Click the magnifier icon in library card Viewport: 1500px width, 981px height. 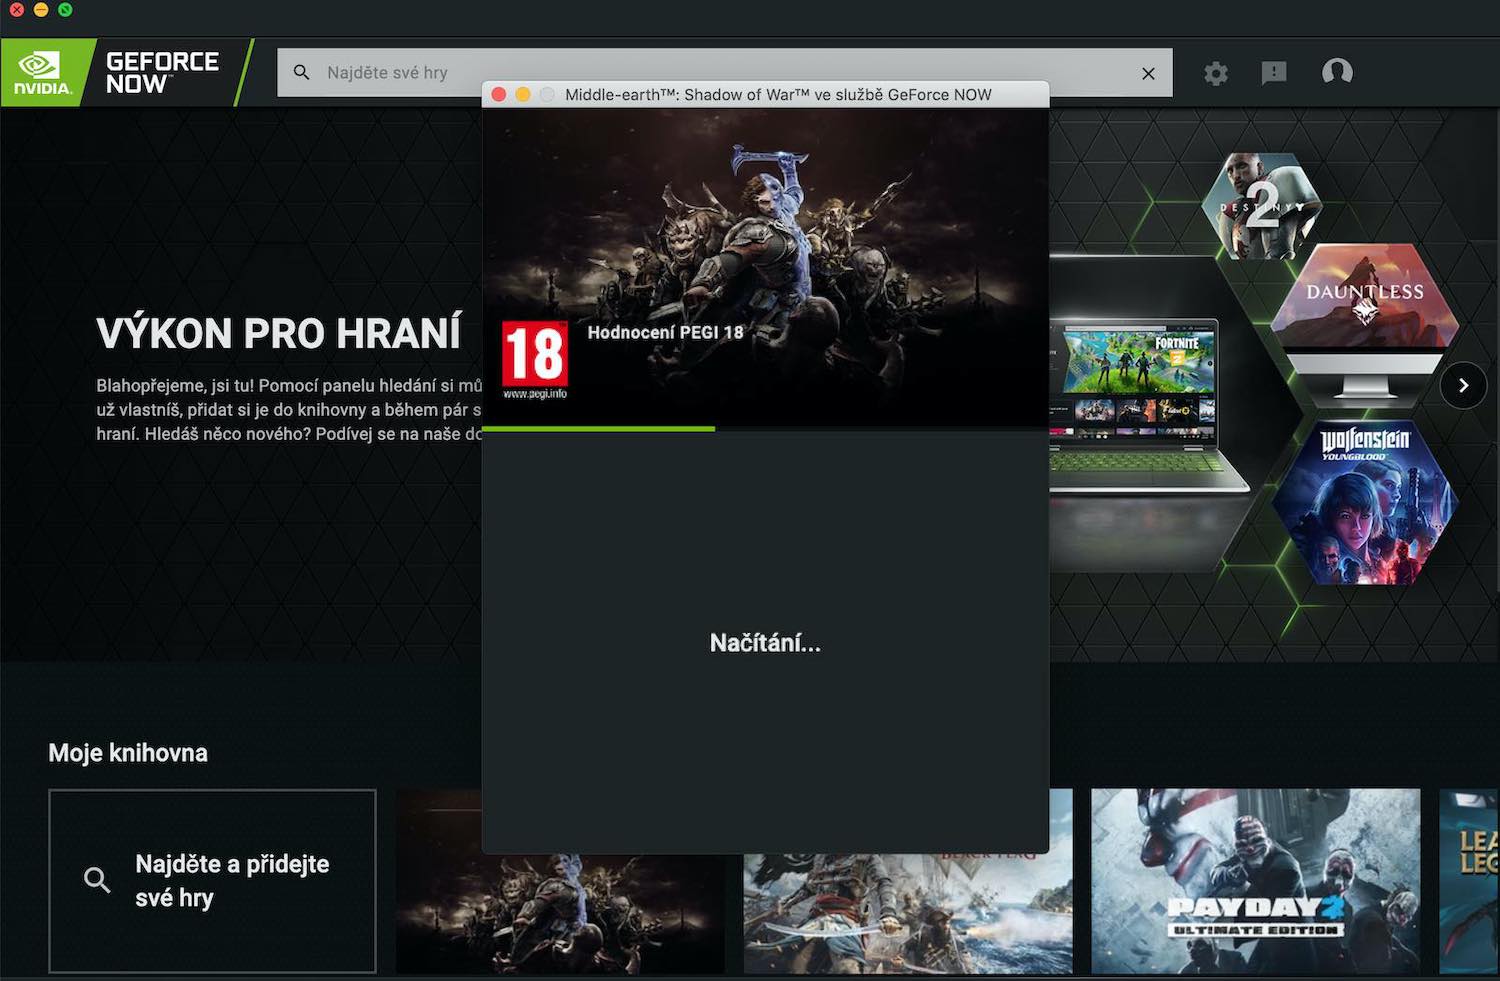[x=97, y=880]
